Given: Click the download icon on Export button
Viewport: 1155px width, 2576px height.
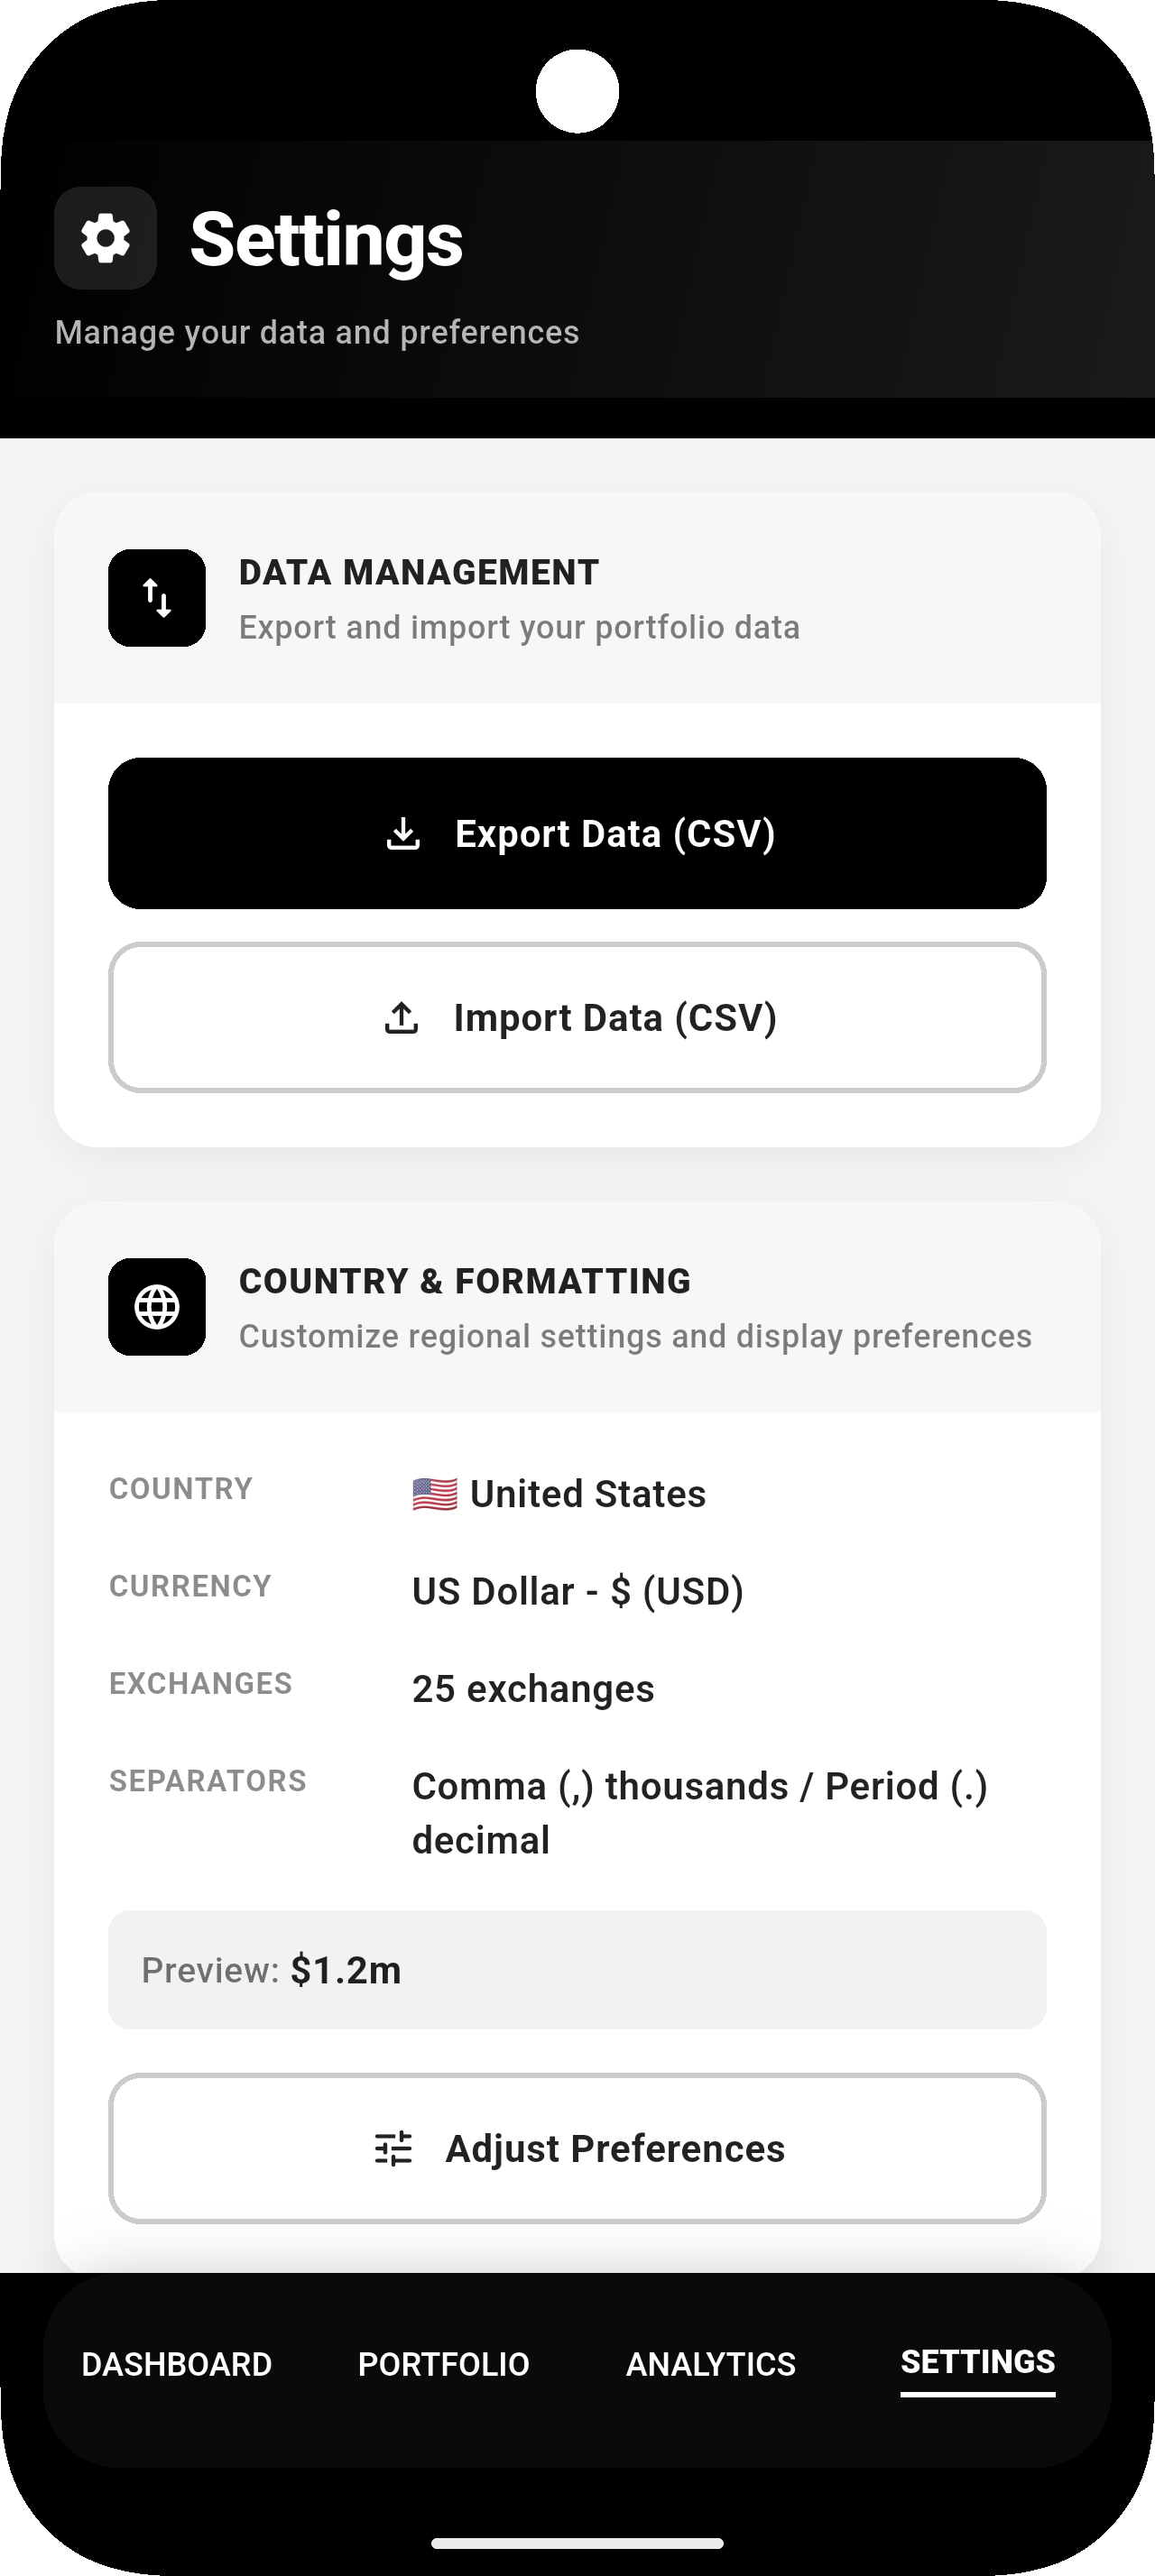Looking at the screenshot, I should pyautogui.click(x=403, y=833).
